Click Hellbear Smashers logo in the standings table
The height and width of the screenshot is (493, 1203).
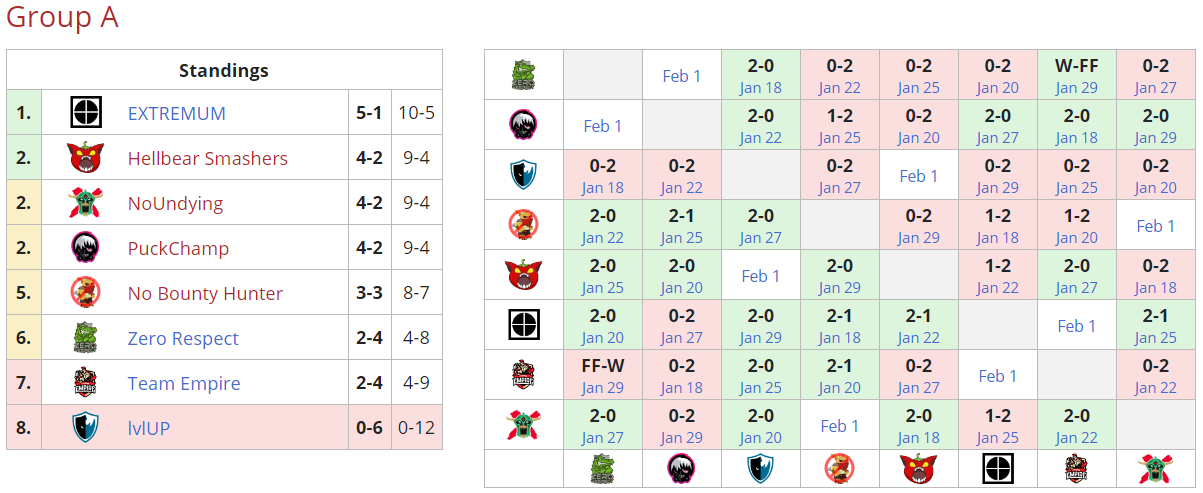click(86, 158)
